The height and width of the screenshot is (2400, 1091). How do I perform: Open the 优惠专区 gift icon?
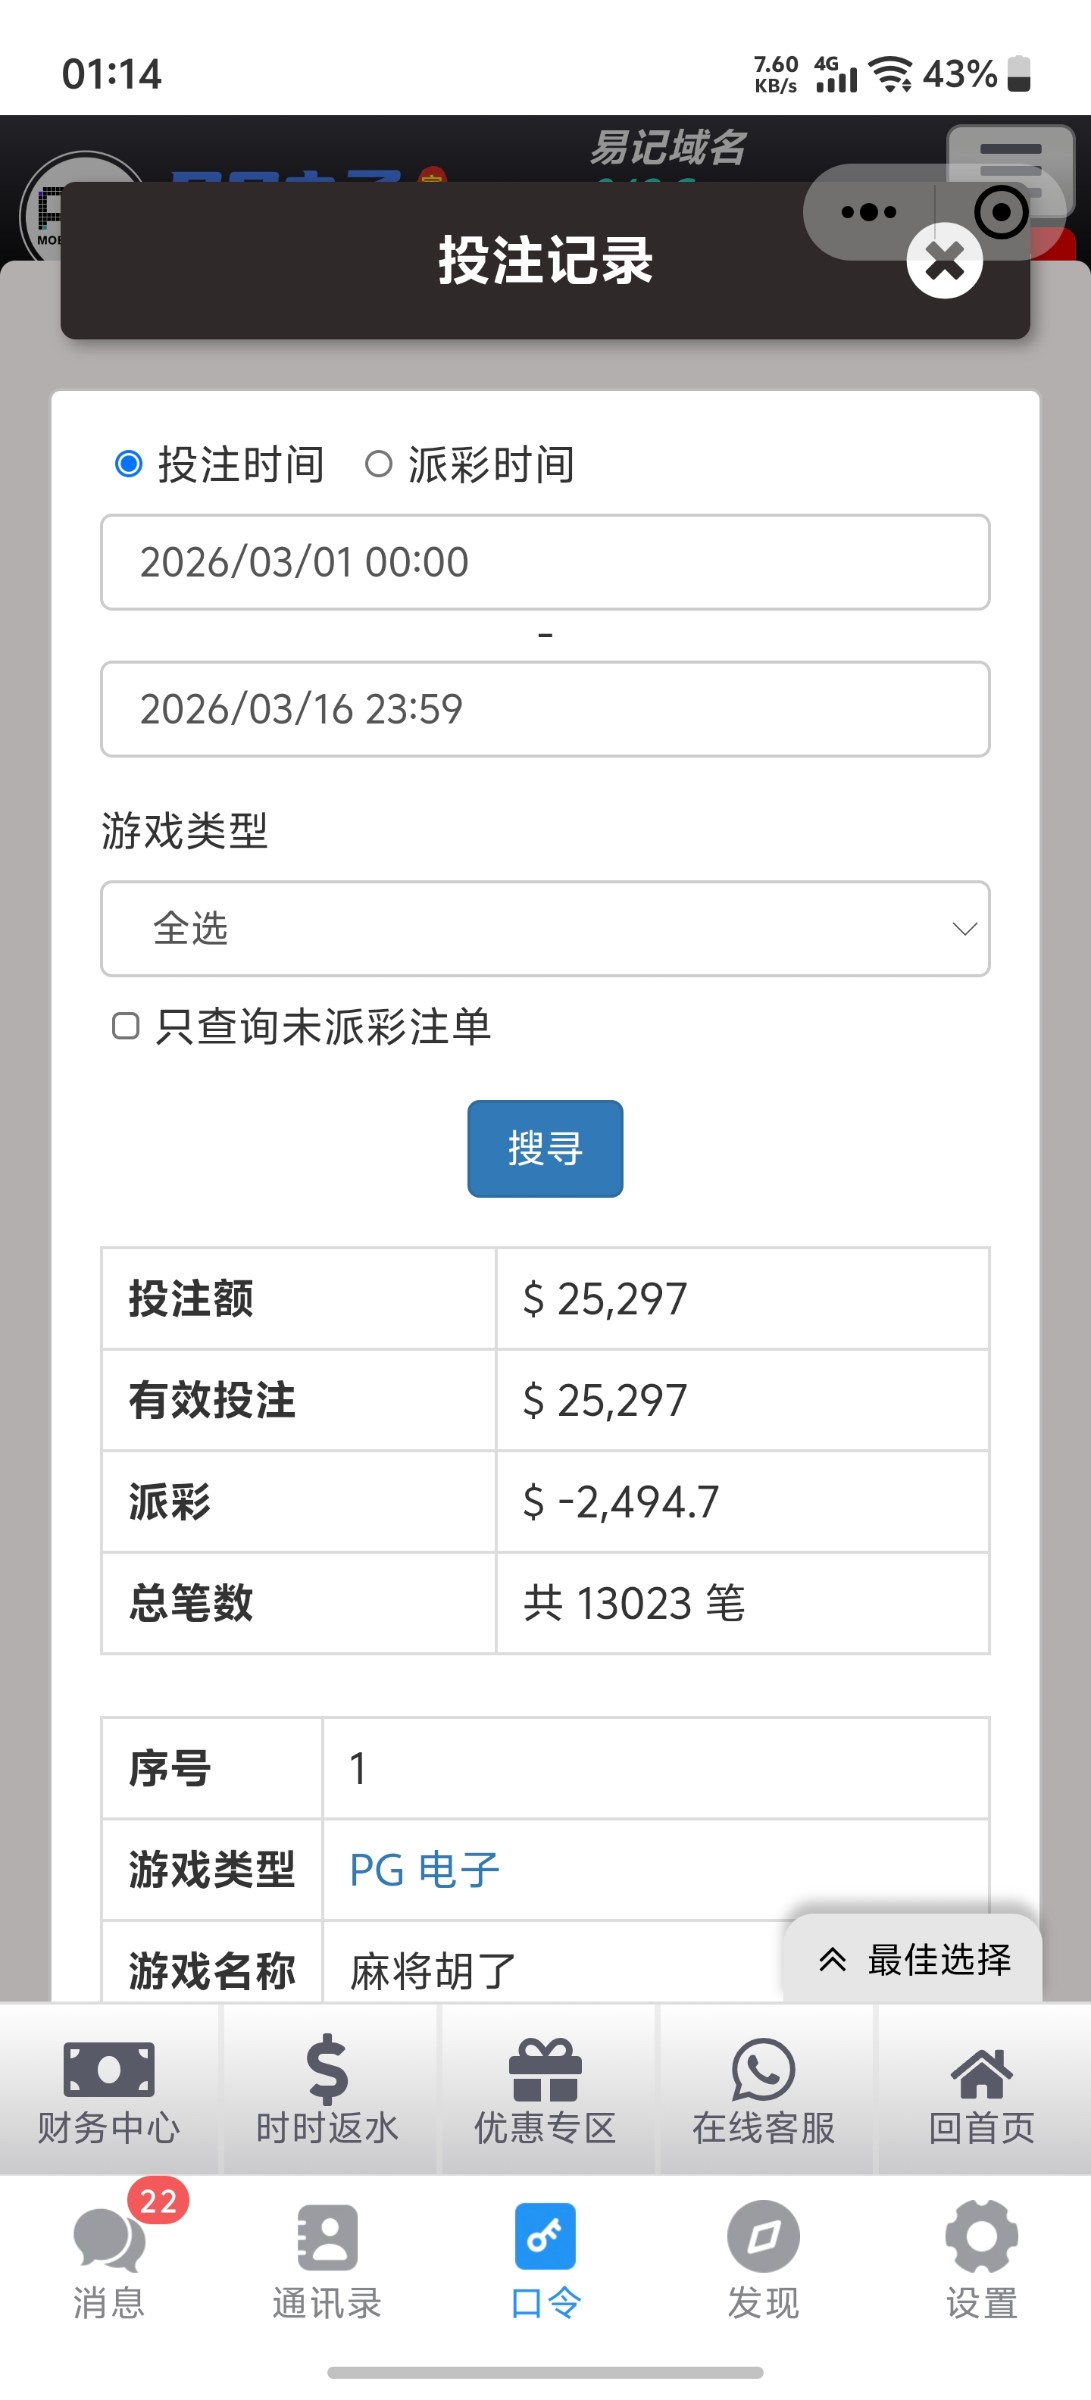point(545,2090)
